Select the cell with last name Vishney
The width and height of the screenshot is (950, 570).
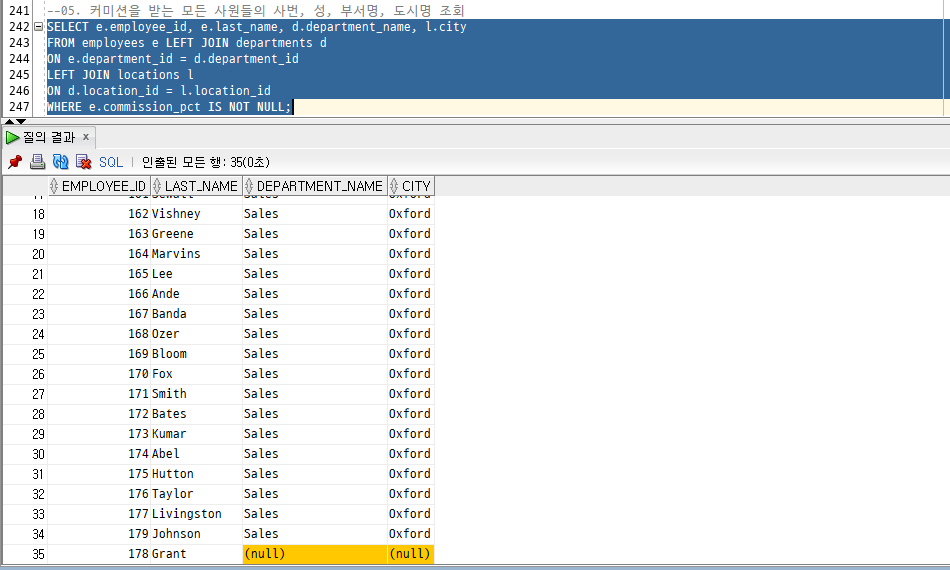(x=196, y=214)
